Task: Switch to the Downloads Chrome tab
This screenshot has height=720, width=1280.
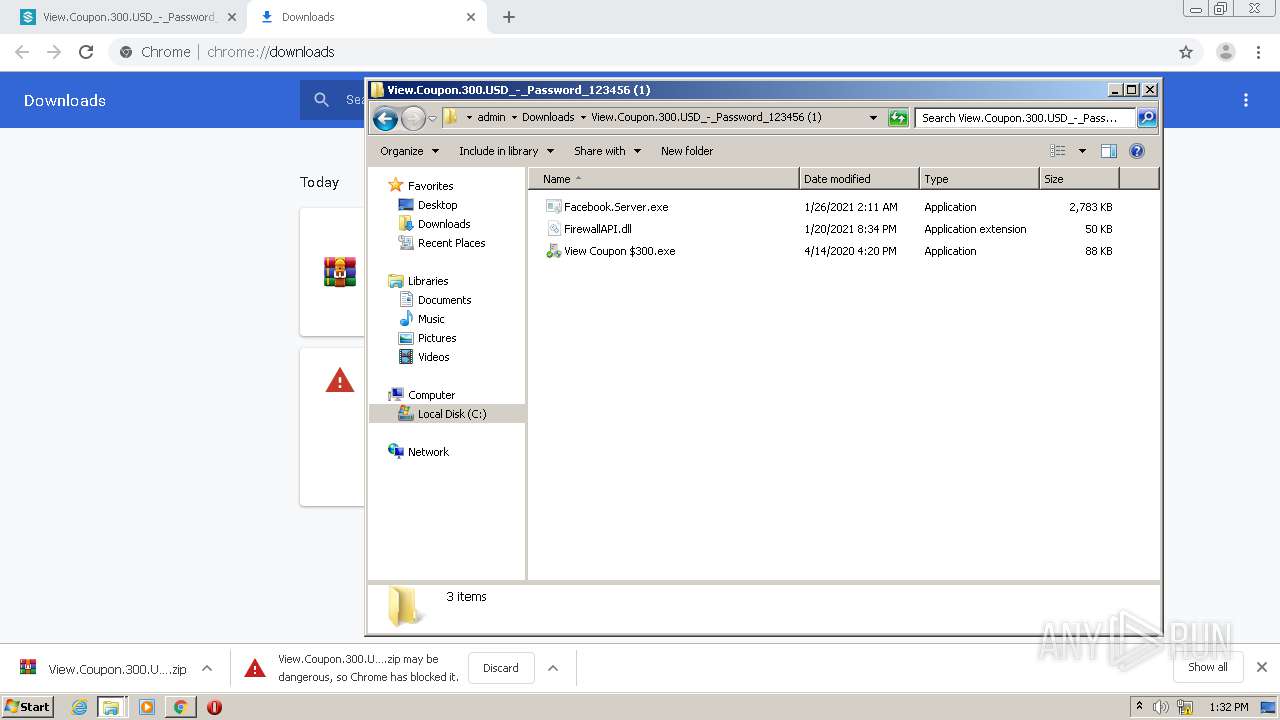Action: click(x=365, y=17)
